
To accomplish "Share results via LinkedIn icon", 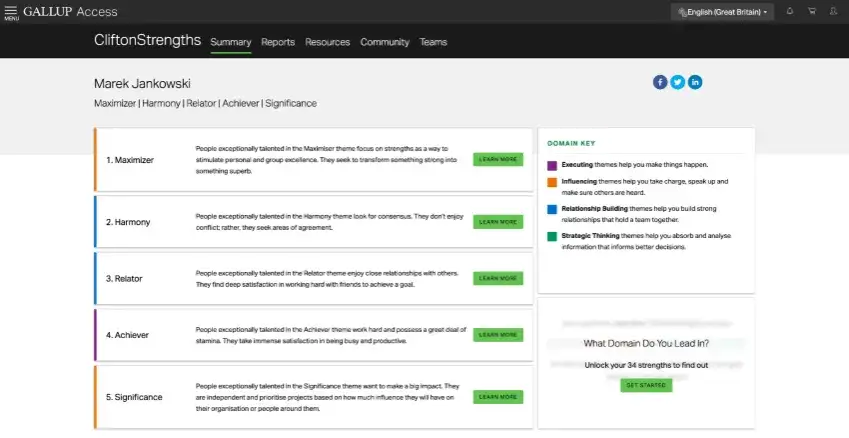I will click(x=695, y=82).
